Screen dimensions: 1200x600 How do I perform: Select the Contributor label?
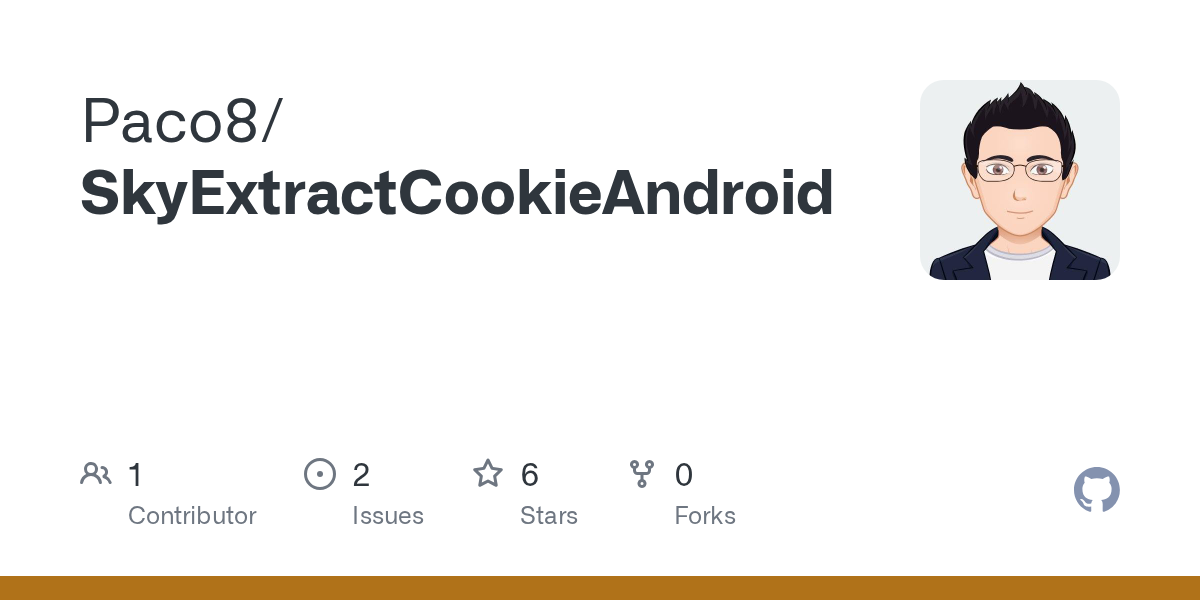tap(192, 516)
